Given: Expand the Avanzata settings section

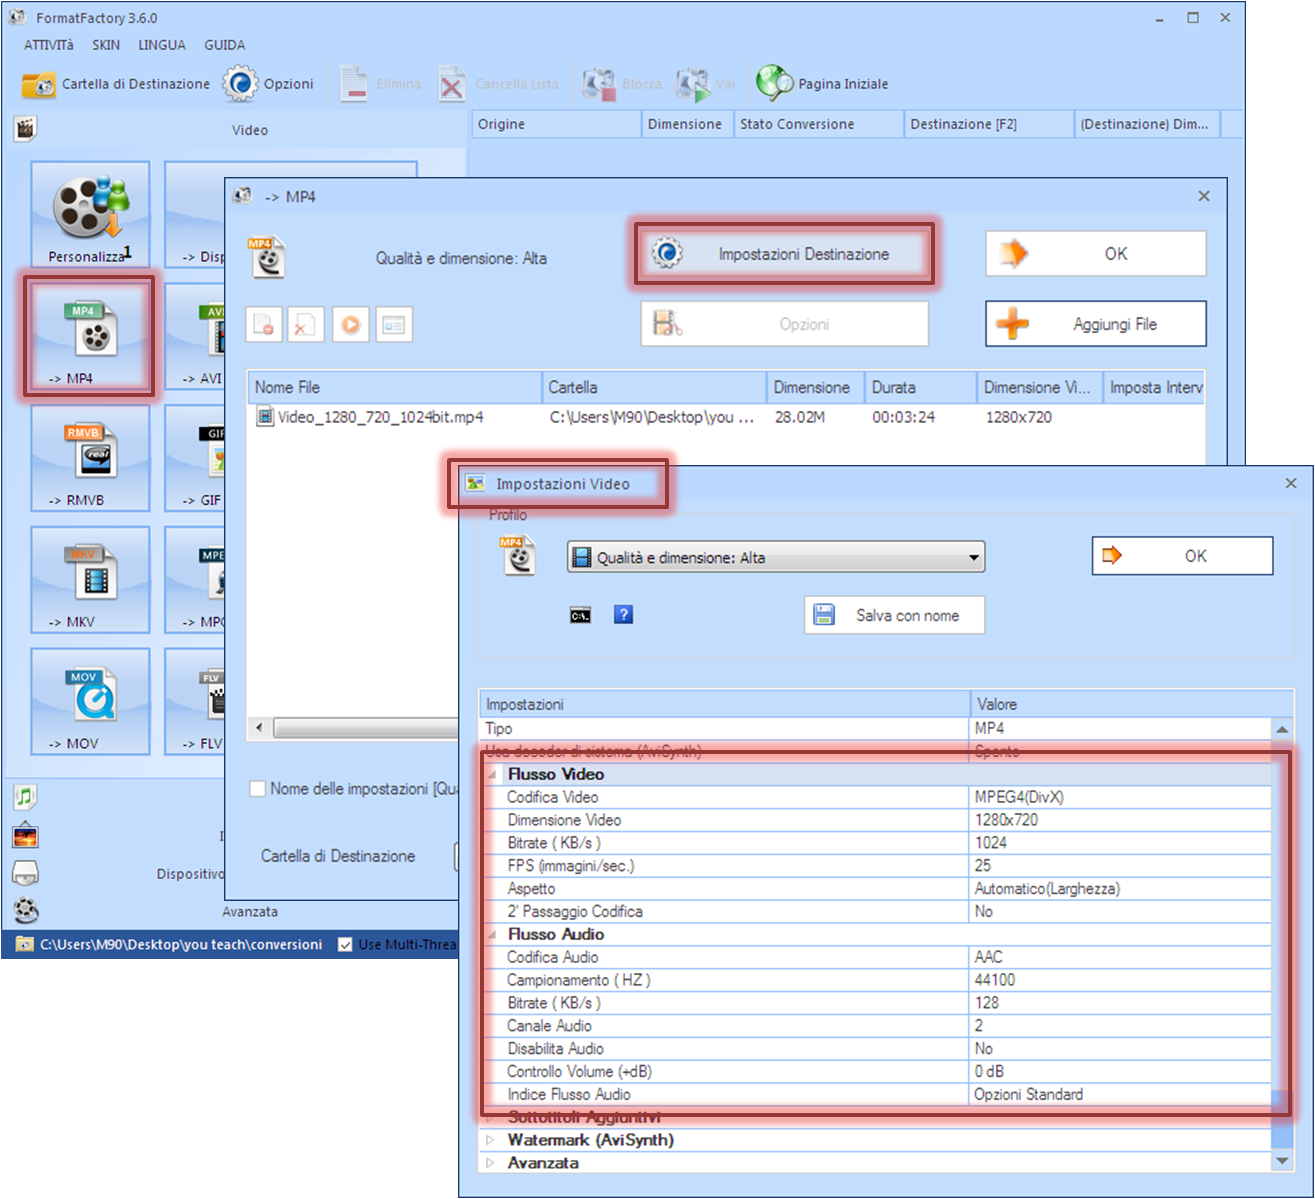Looking at the screenshot, I should pyautogui.click(x=490, y=1163).
